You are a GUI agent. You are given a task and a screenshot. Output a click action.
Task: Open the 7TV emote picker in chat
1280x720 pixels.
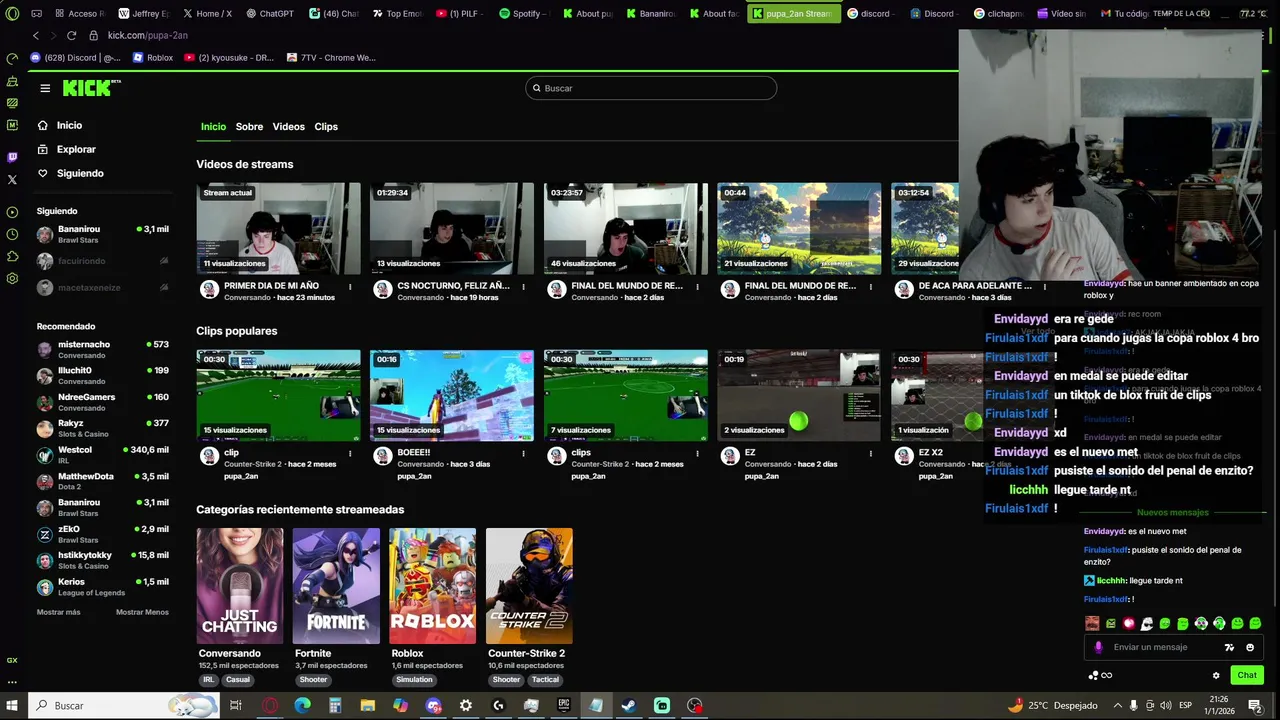click(1230, 647)
